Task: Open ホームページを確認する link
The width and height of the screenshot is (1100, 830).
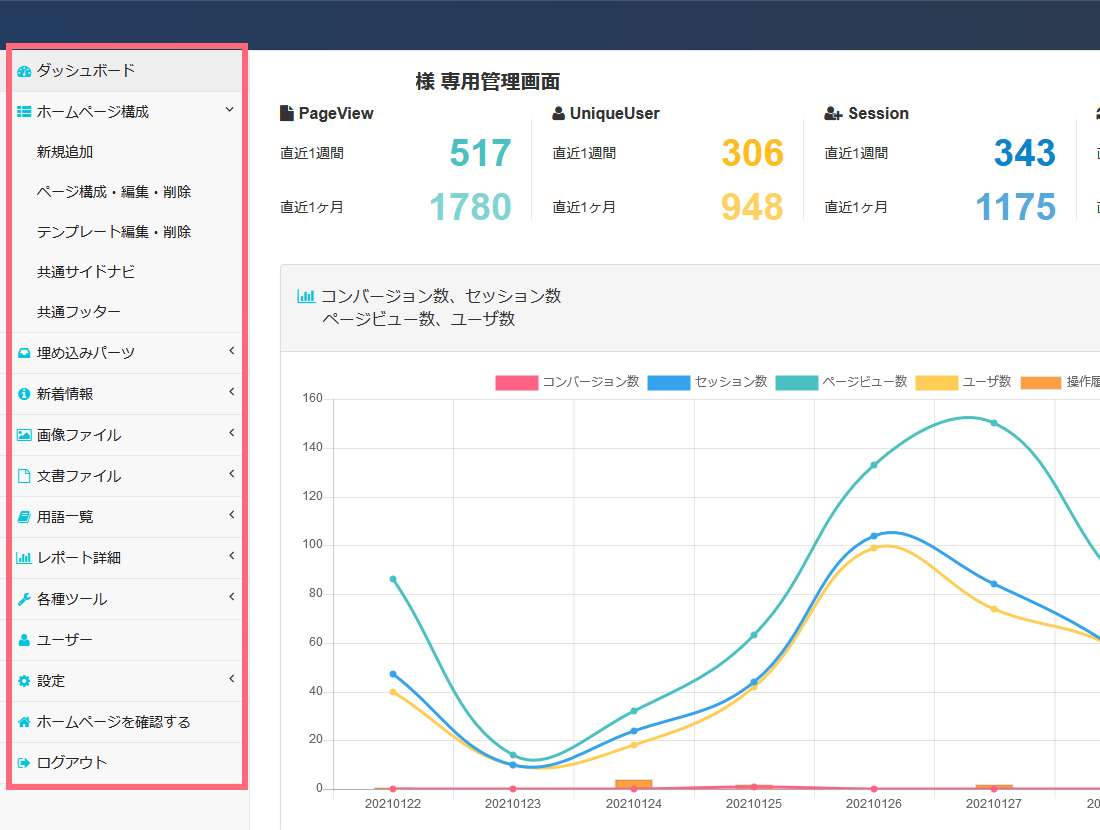Action: 113,722
